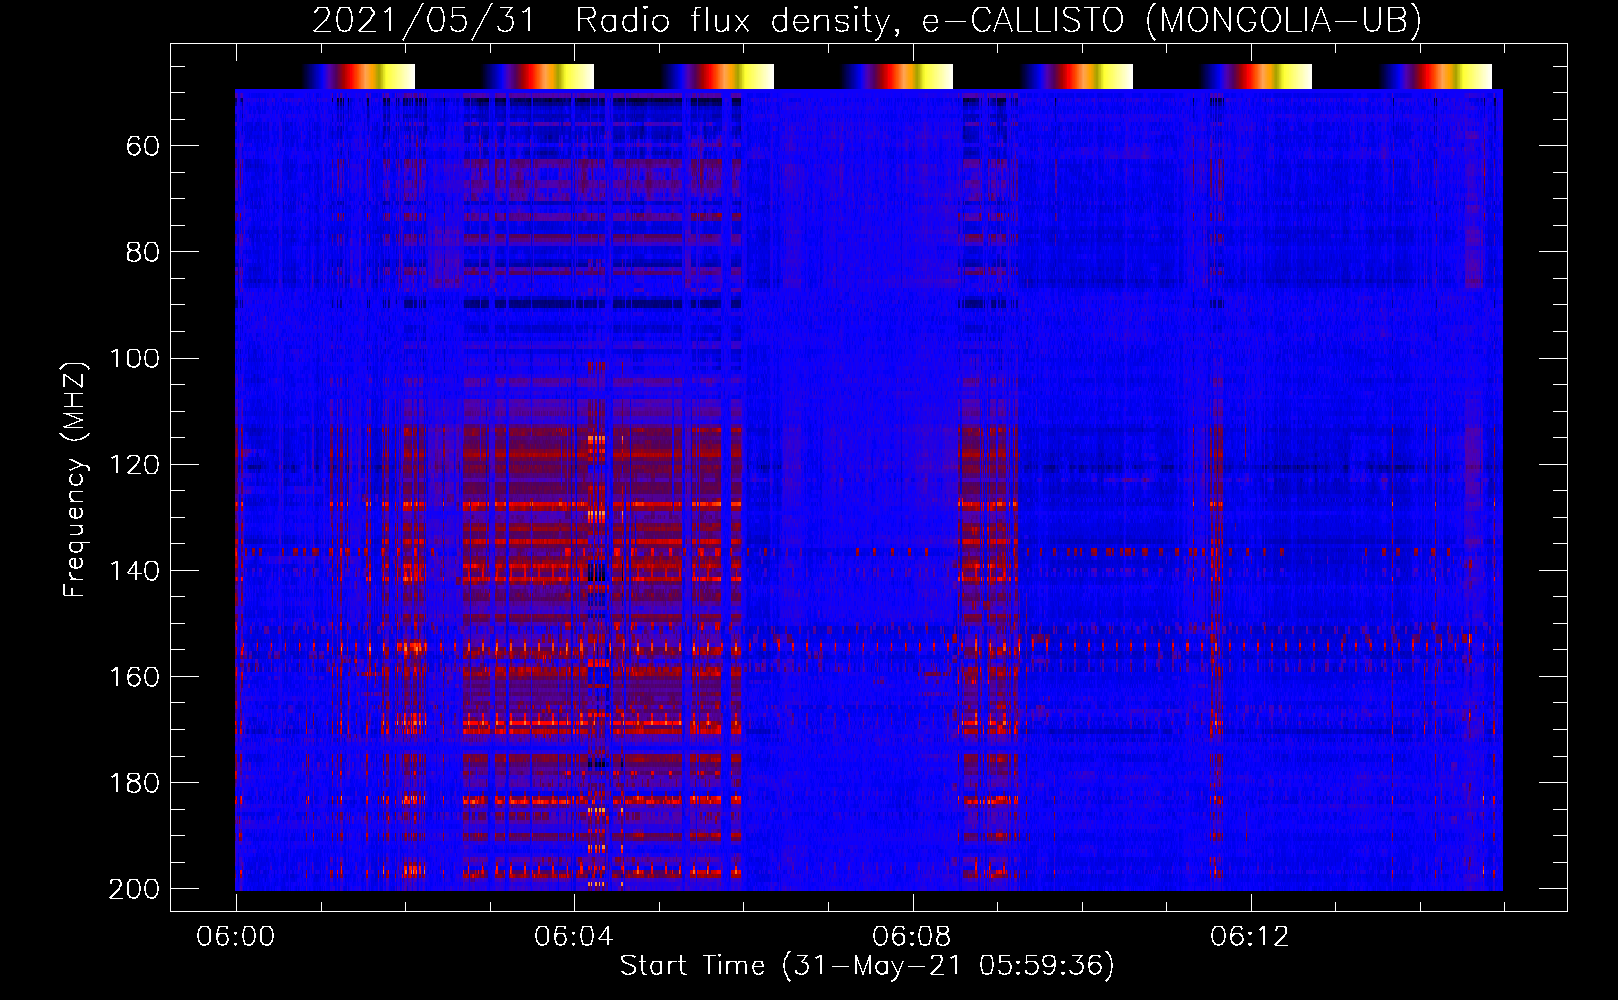Image resolution: width=1618 pixels, height=1000 pixels.
Task: Click the rightmost color scale bar
Action: point(1435,76)
